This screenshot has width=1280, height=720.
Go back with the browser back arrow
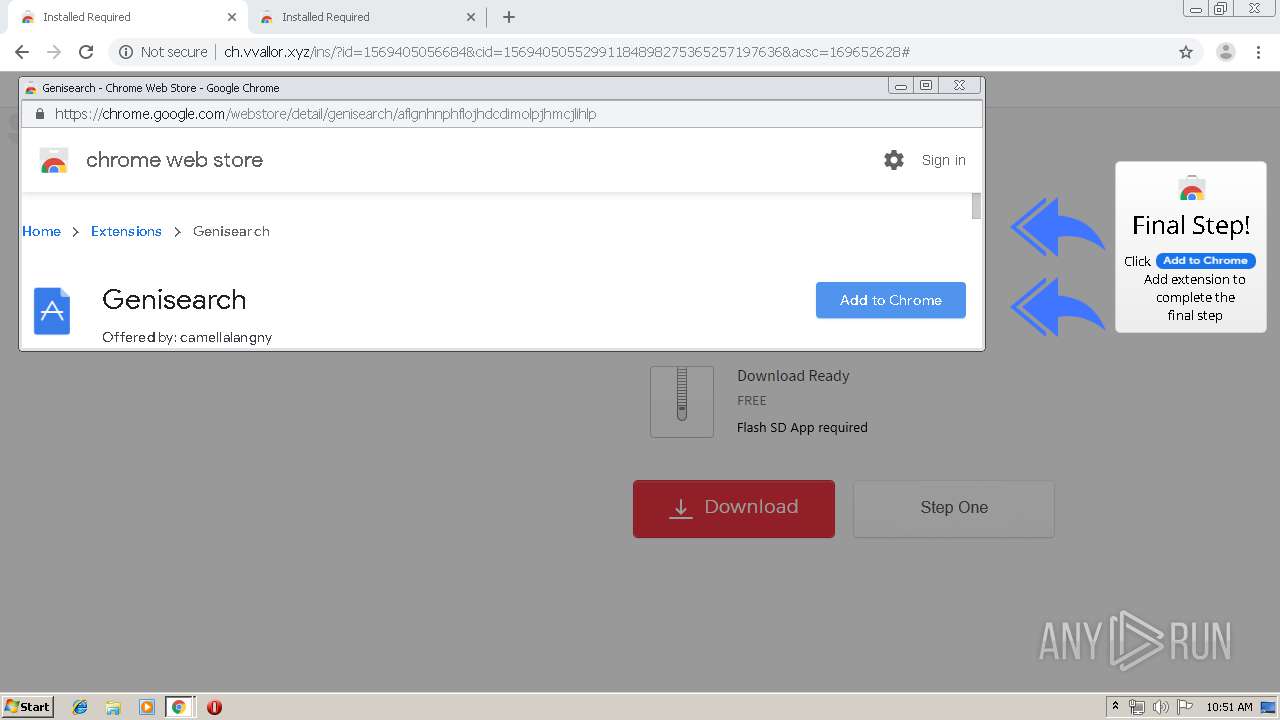[x=22, y=52]
